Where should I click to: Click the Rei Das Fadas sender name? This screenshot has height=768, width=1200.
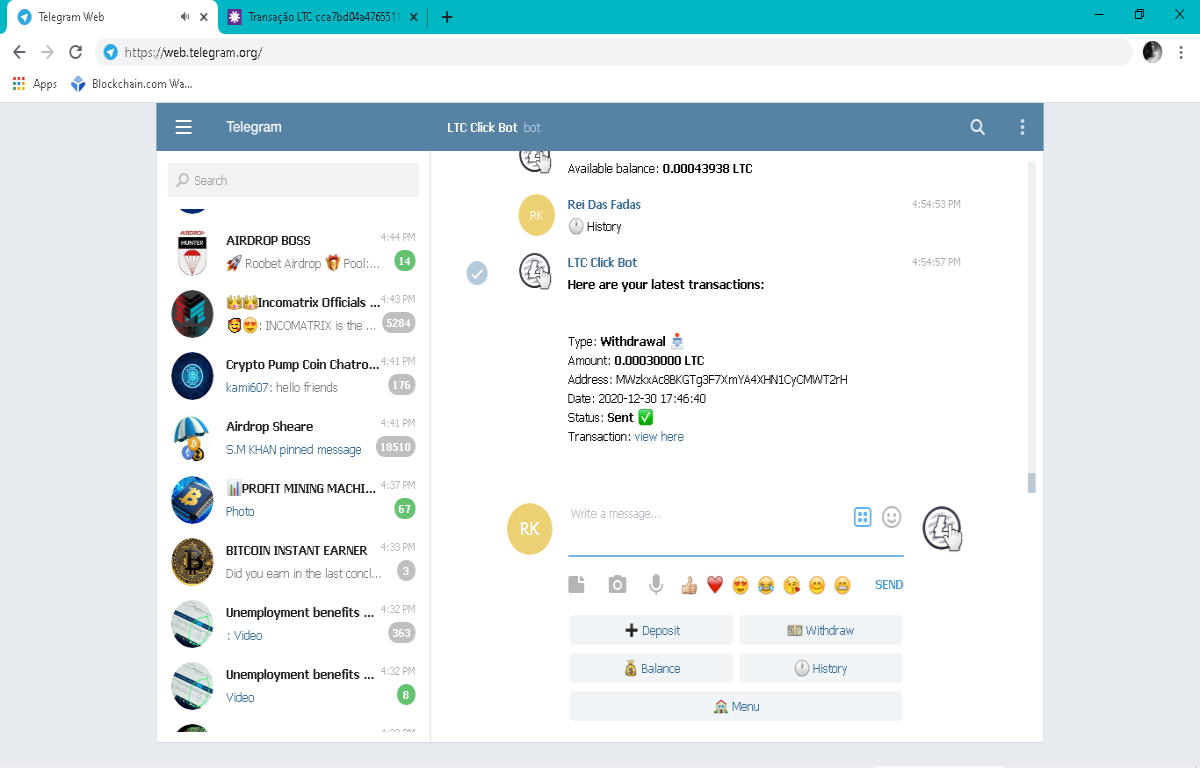(x=604, y=204)
